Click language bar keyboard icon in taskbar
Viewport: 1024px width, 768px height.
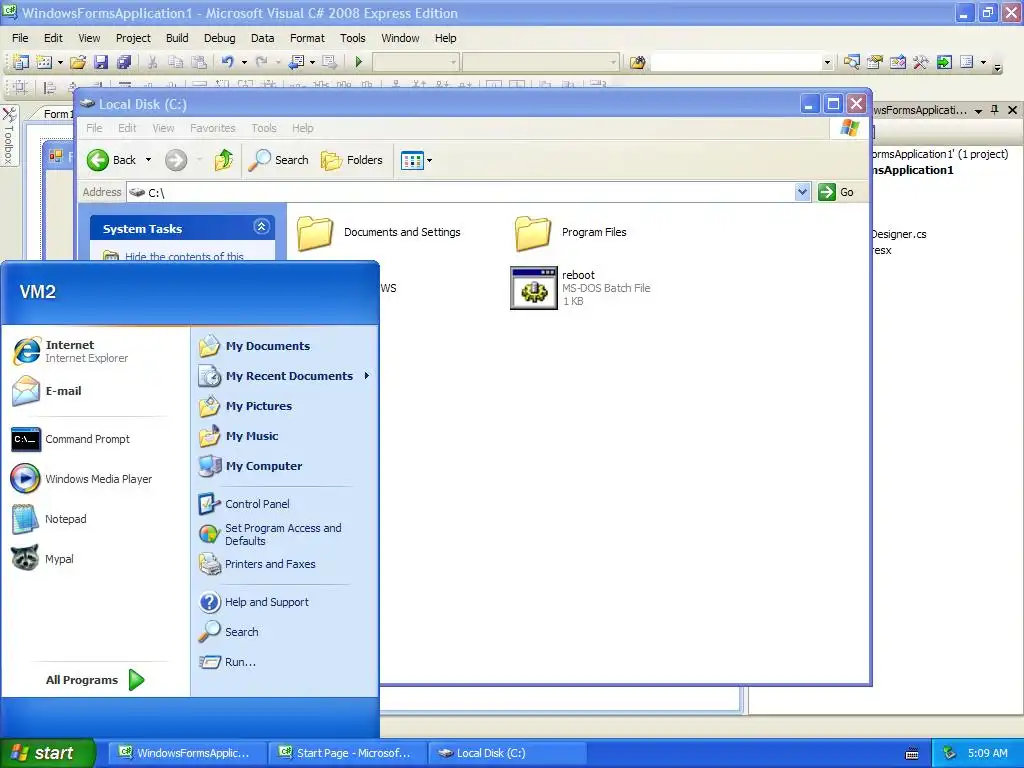point(912,754)
